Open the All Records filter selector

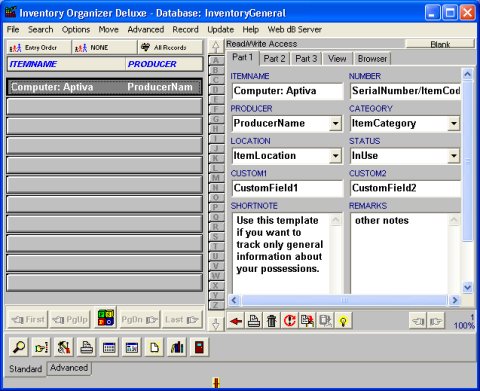[170, 47]
